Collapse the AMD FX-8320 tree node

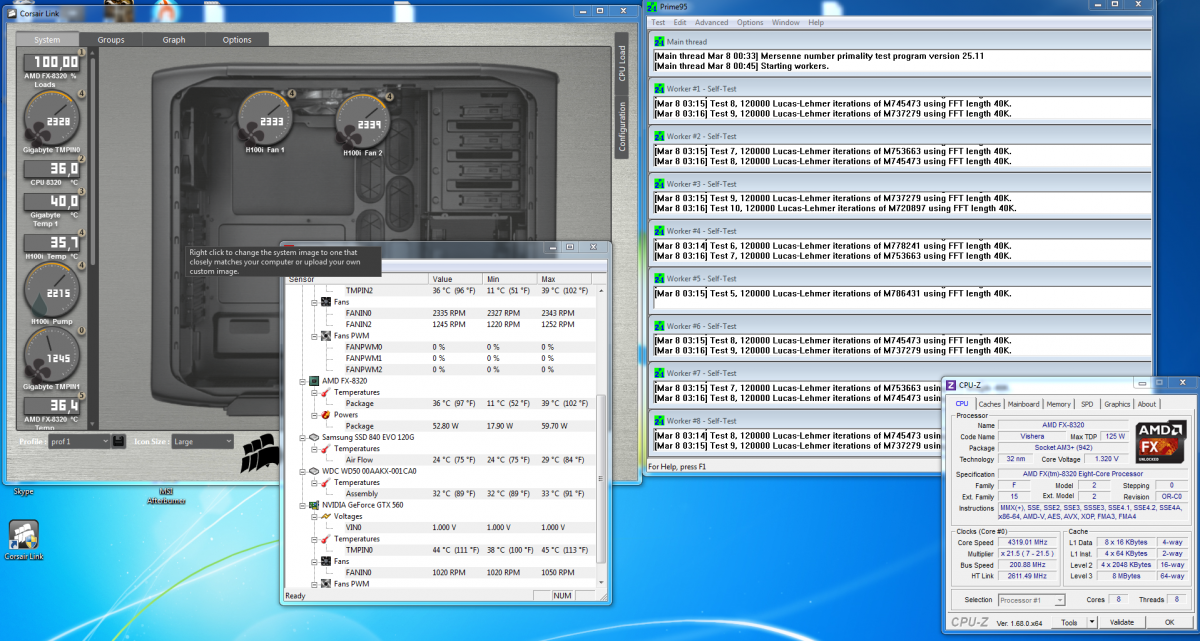point(301,381)
